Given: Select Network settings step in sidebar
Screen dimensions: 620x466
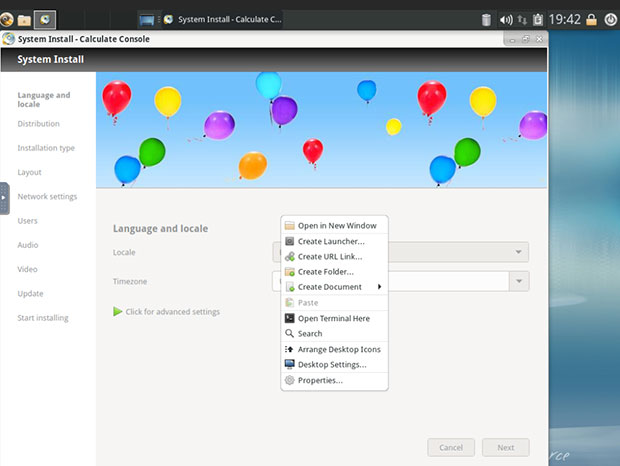Looking at the screenshot, I should [x=47, y=196].
